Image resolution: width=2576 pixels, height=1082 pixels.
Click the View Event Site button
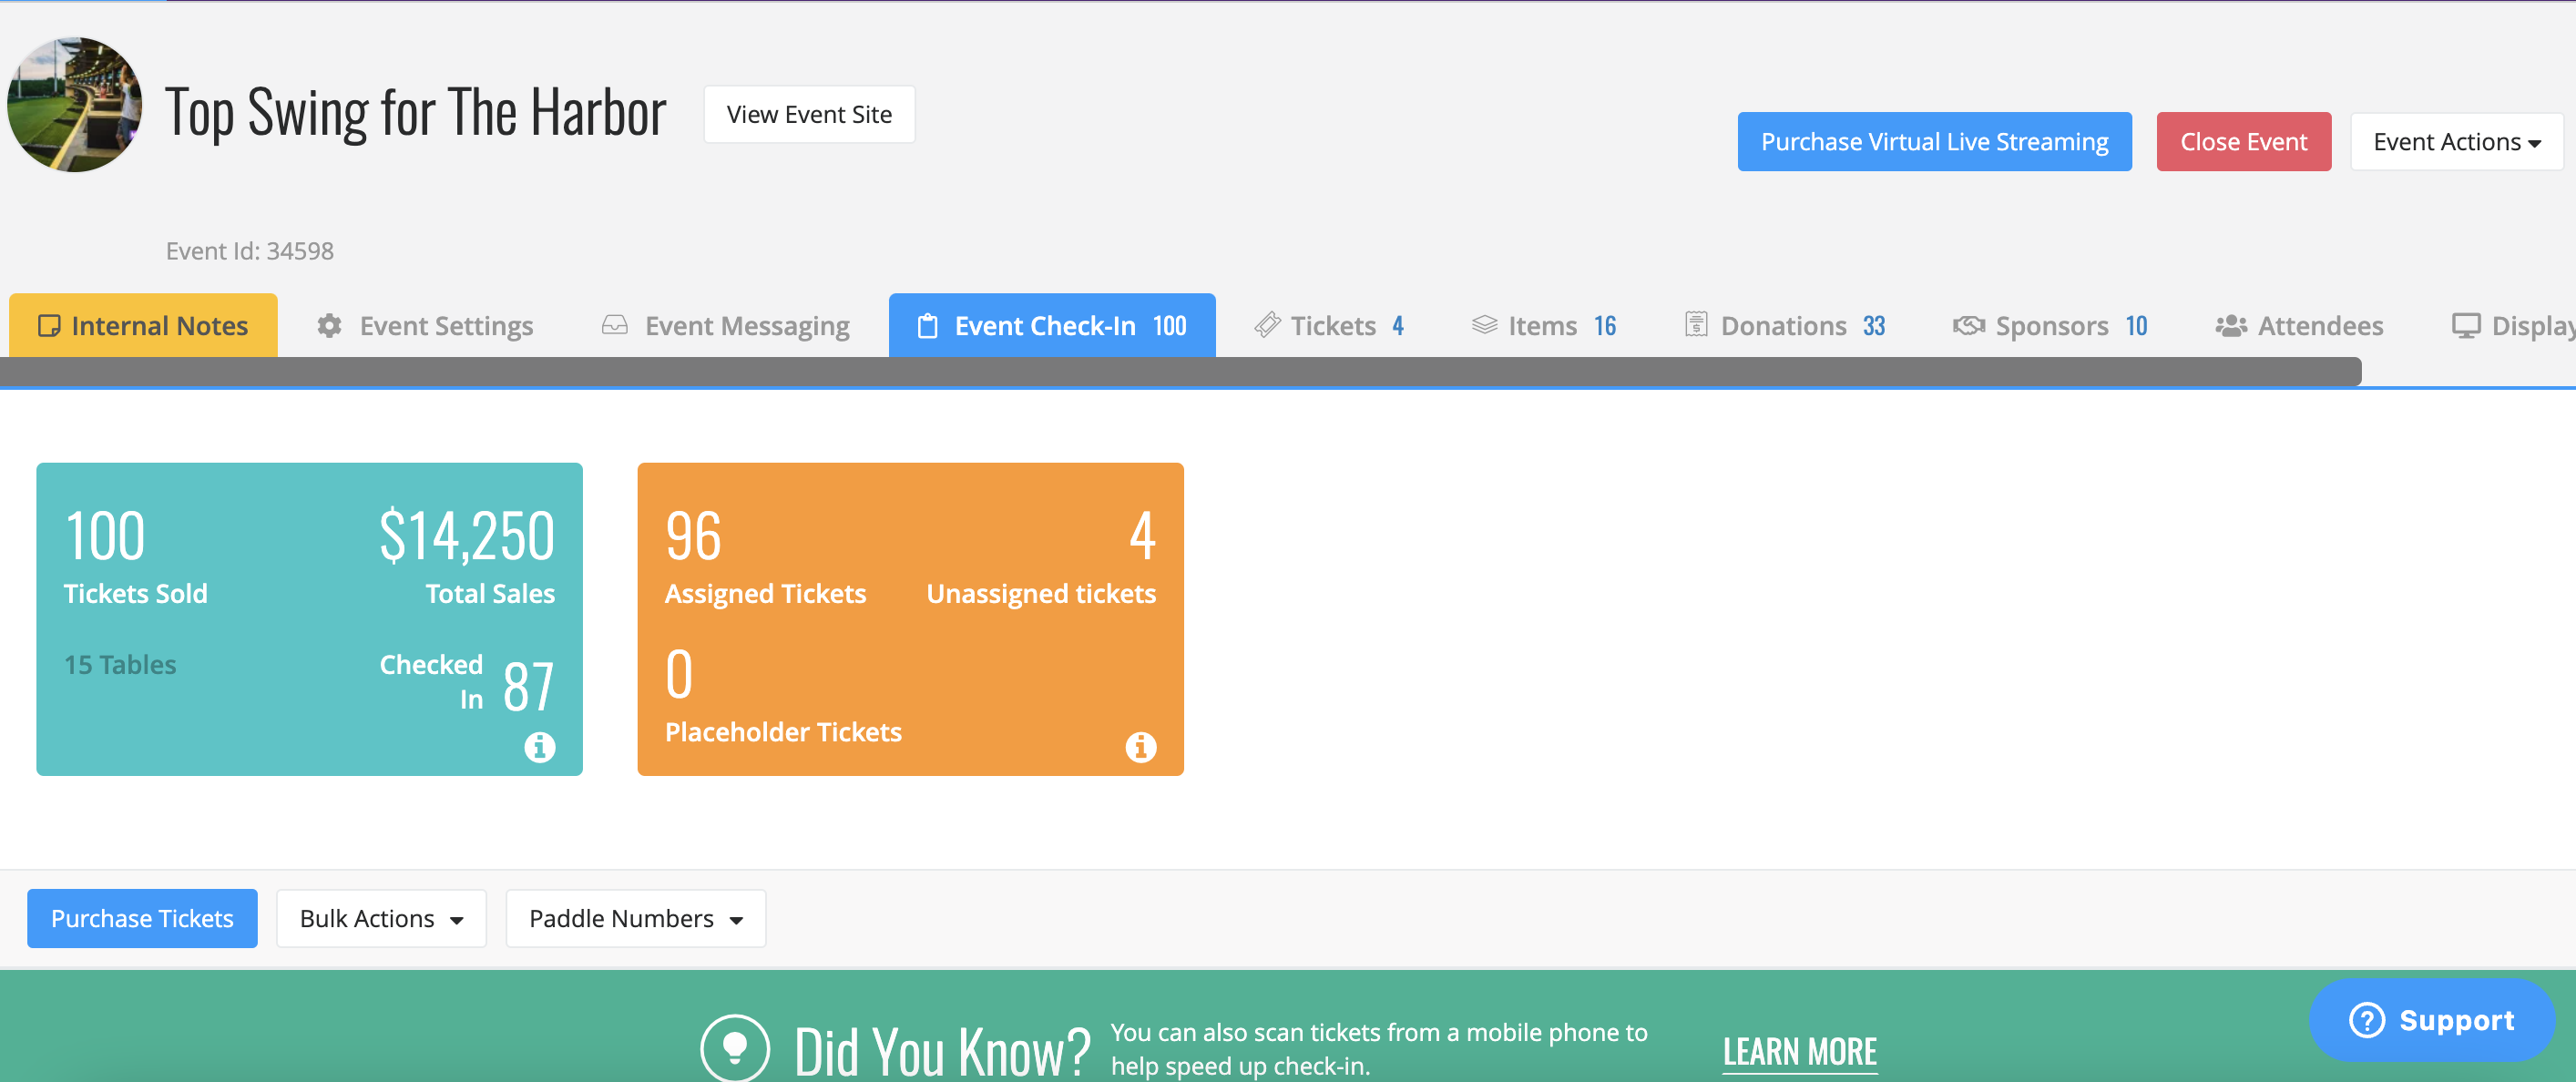[809, 114]
